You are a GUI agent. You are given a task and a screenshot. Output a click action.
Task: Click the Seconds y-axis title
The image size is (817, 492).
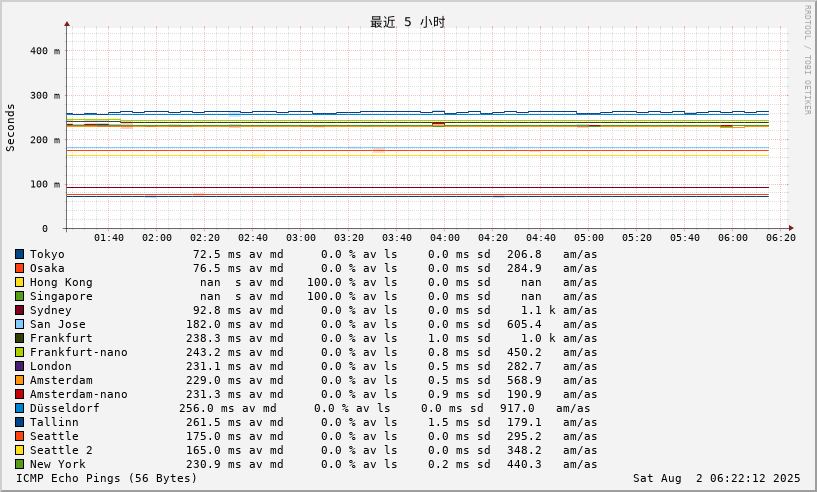click(x=10, y=128)
